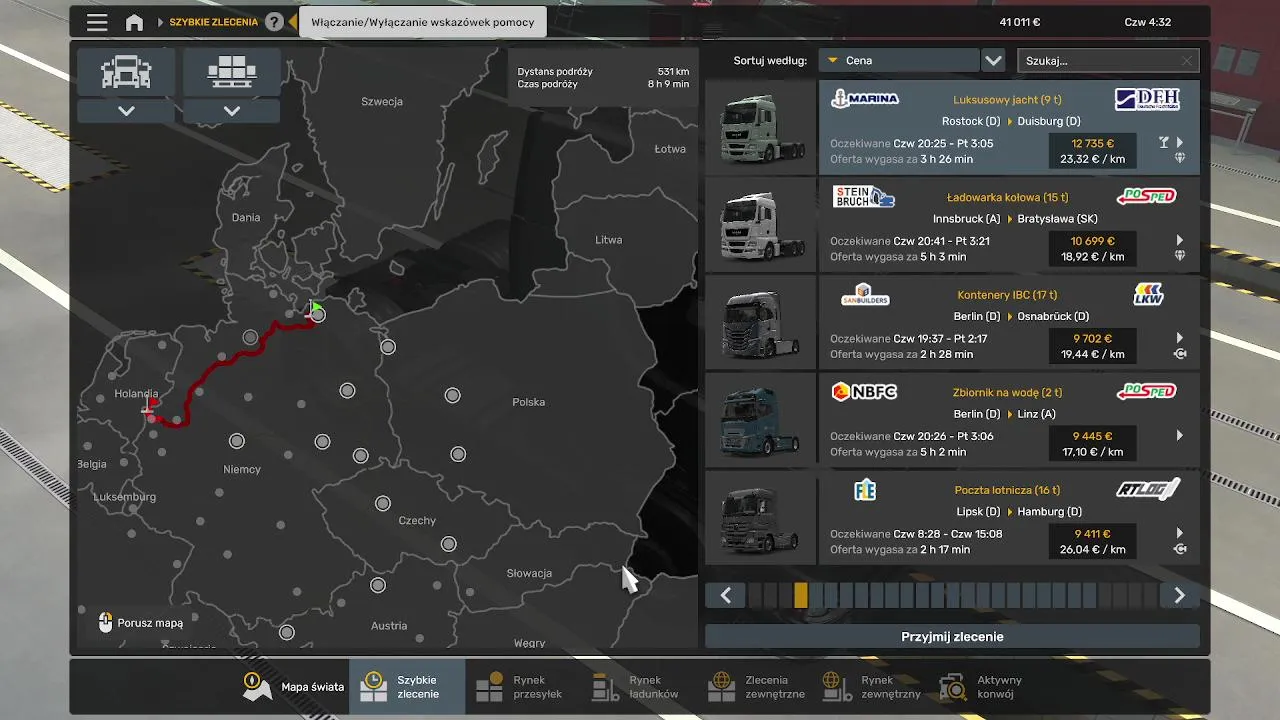Click Przyjmij zlecenie button
Image resolution: width=1280 pixels, height=720 pixels.
[952, 636]
